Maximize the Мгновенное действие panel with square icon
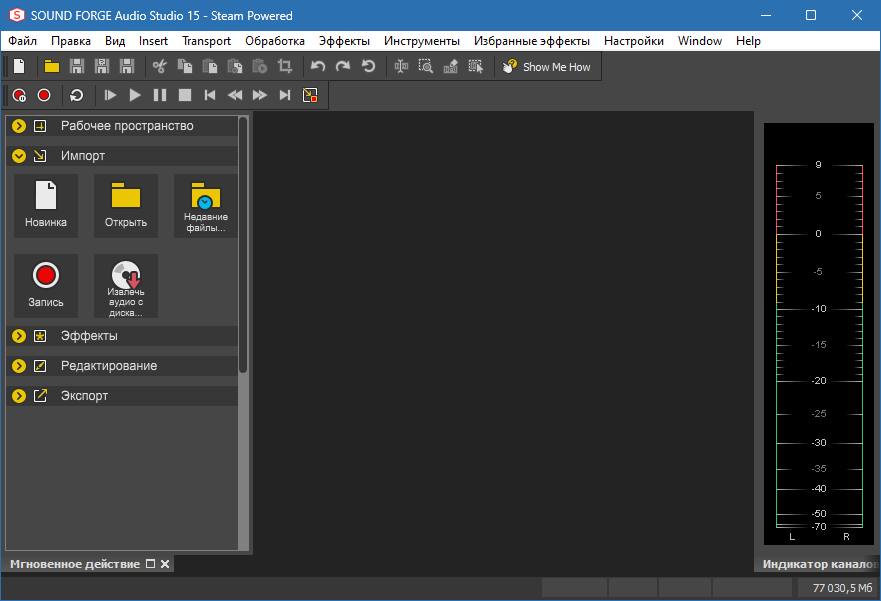 [150, 563]
